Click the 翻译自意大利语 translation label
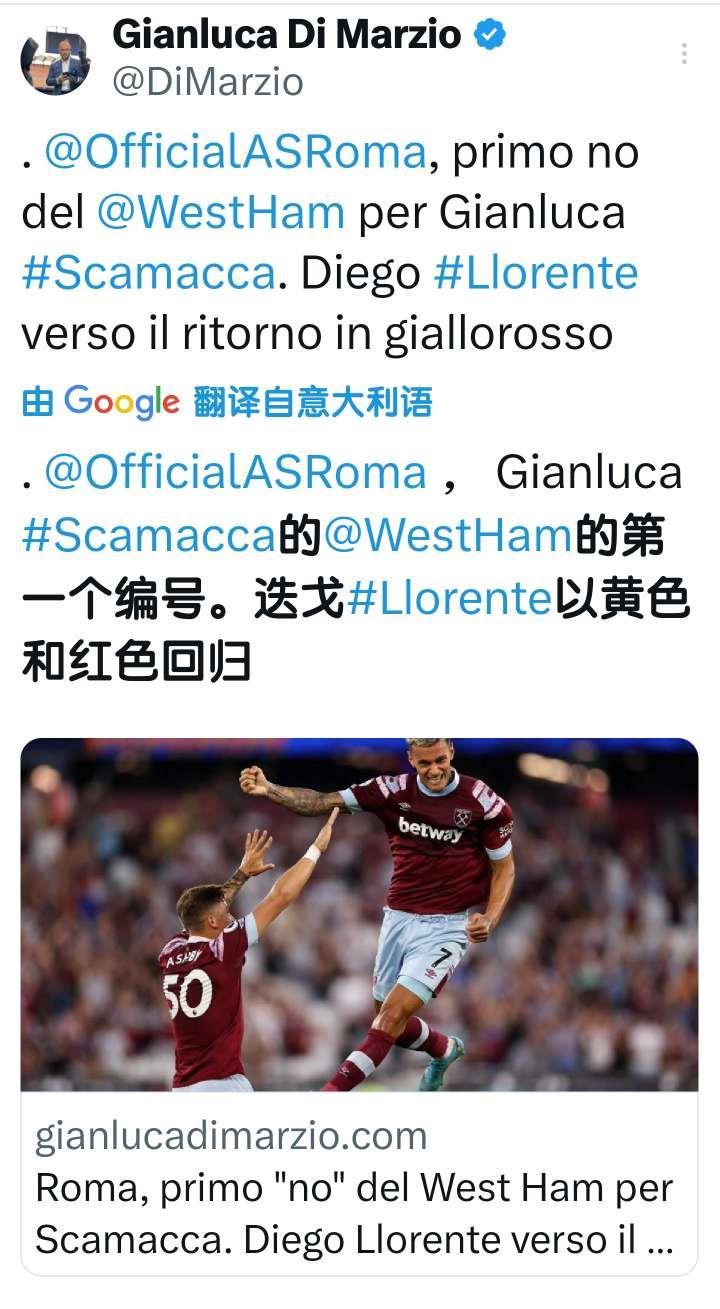 (x=313, y=403)
